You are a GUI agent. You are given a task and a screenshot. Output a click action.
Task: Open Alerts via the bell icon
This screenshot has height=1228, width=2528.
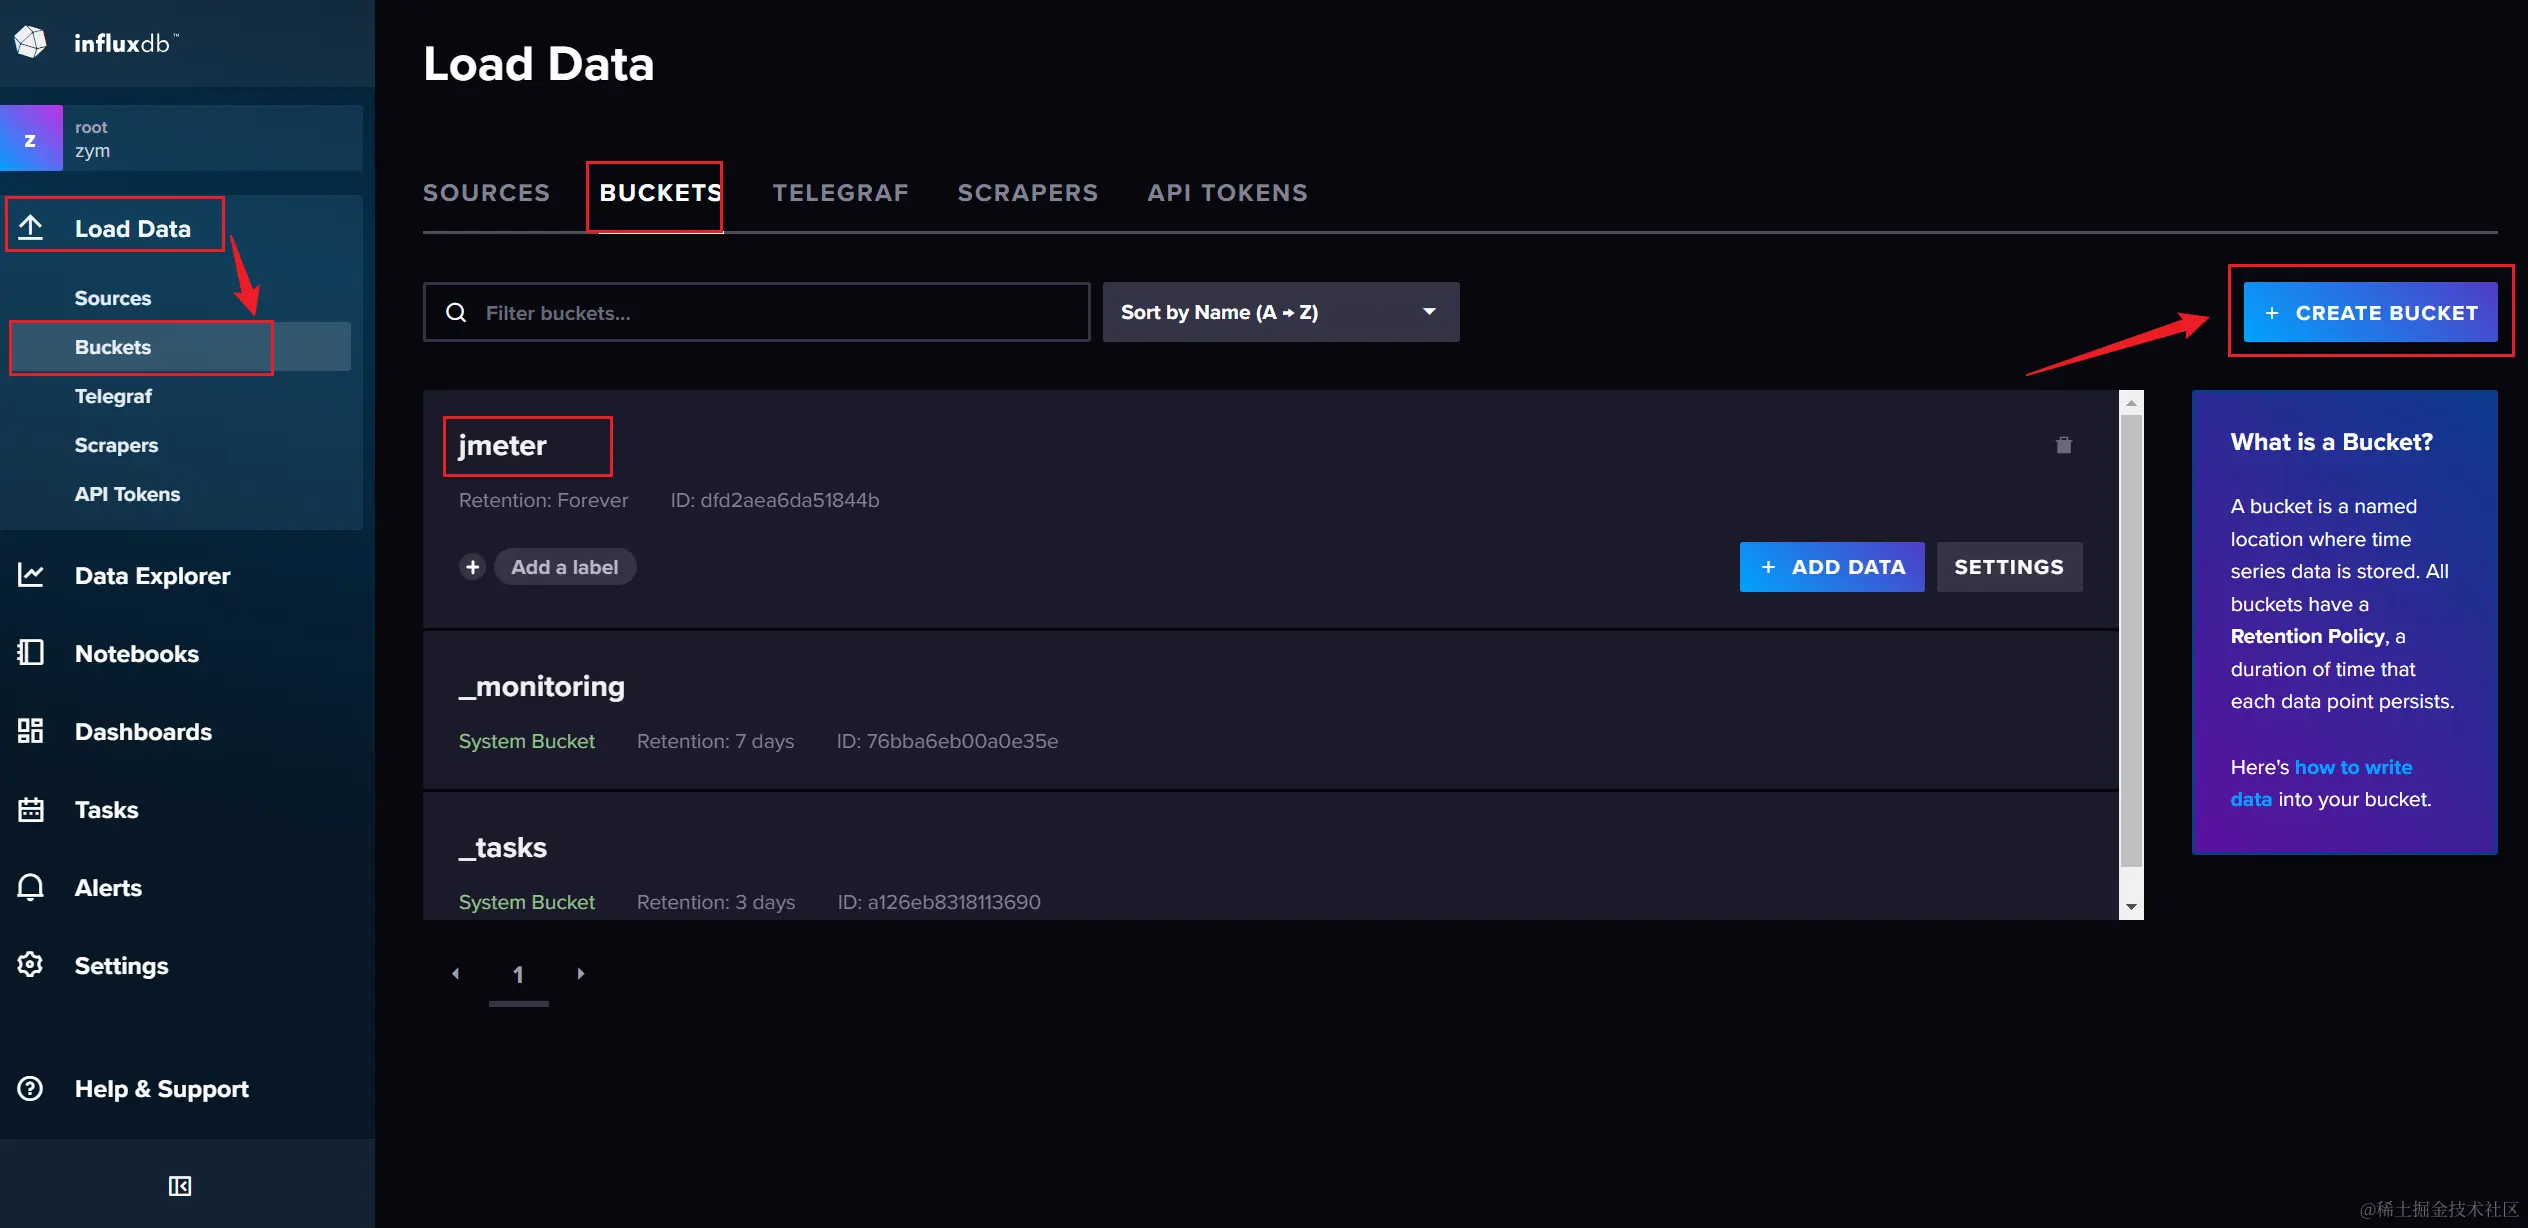[110, 887]
